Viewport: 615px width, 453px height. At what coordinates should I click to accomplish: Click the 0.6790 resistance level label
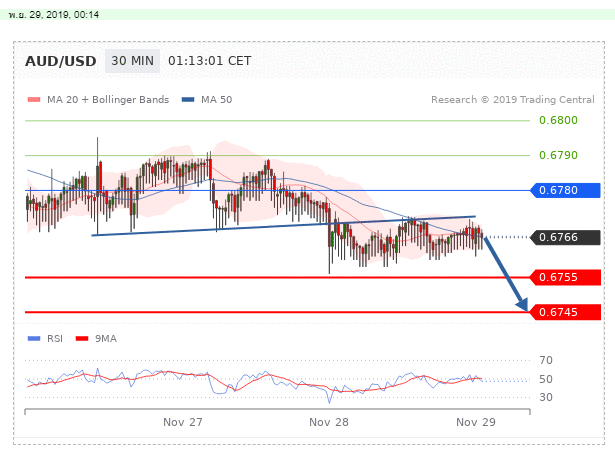pos(558,155)
